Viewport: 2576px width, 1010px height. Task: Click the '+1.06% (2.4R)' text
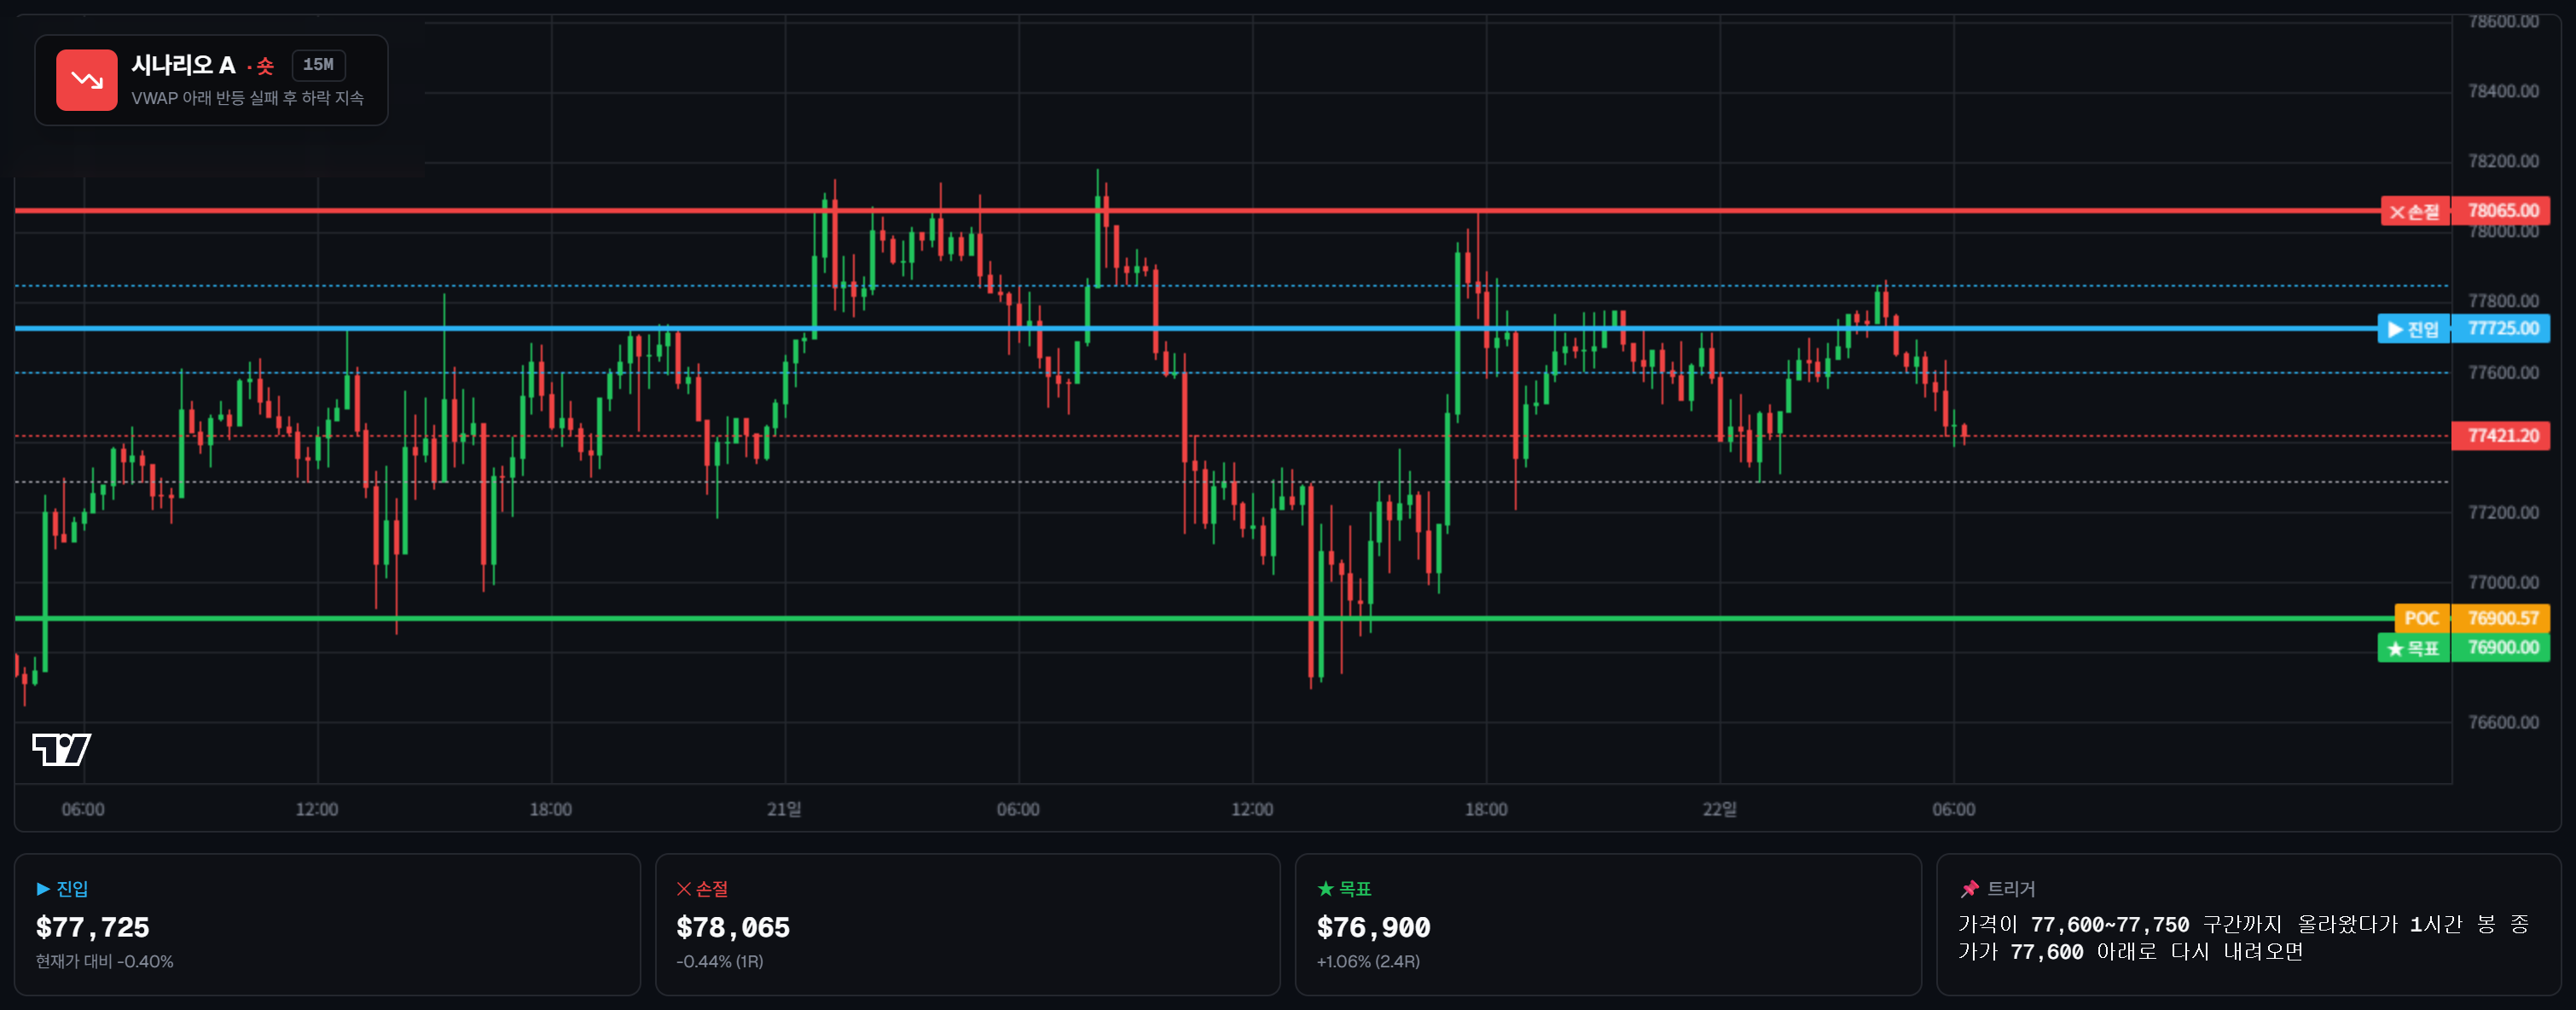[x=1368, y=961]
